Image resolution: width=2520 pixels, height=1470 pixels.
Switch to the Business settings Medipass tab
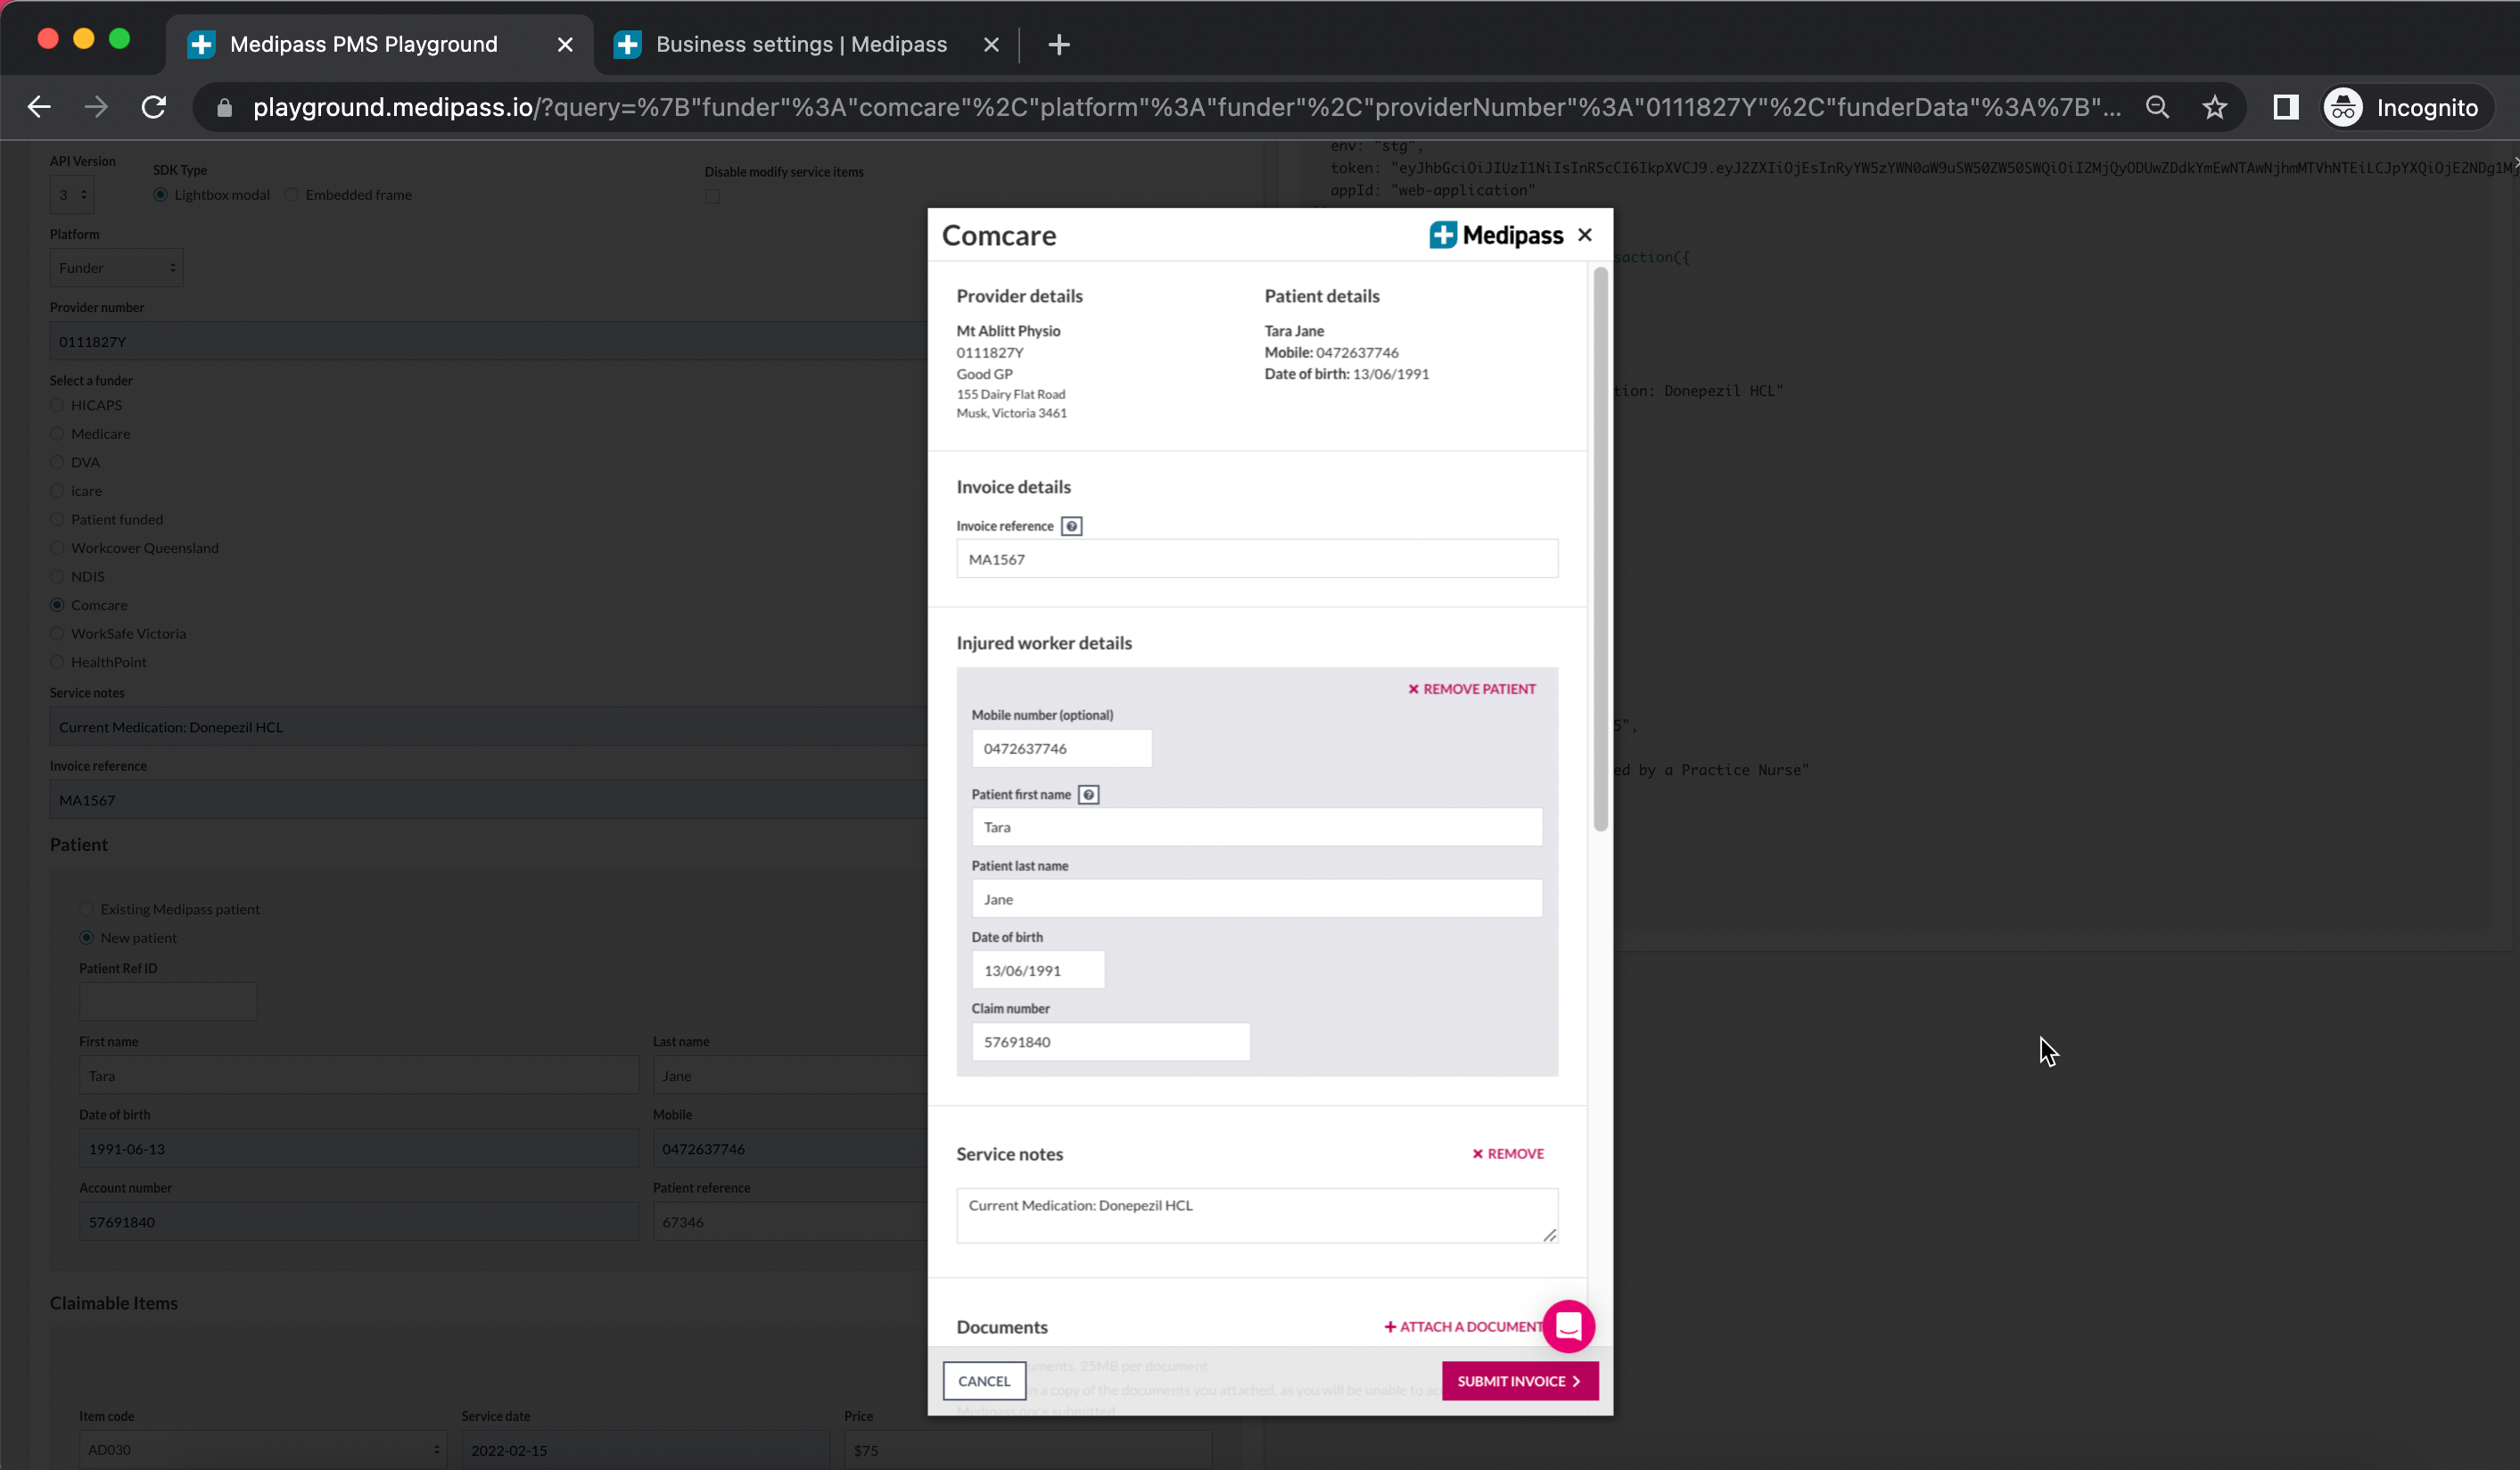[x=800, y=44]
